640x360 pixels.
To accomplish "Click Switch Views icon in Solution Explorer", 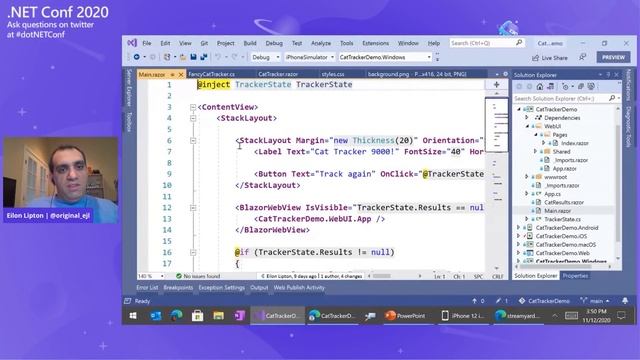I will point(551,87).
